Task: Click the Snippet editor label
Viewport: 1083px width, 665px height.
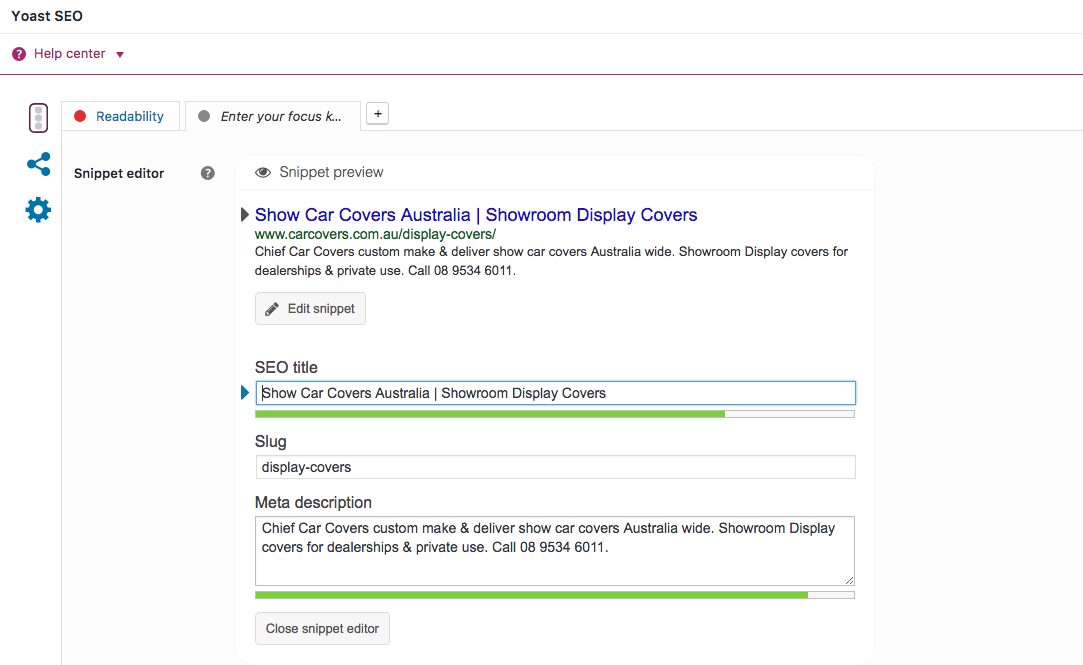Action: click(x=119, y=173)
